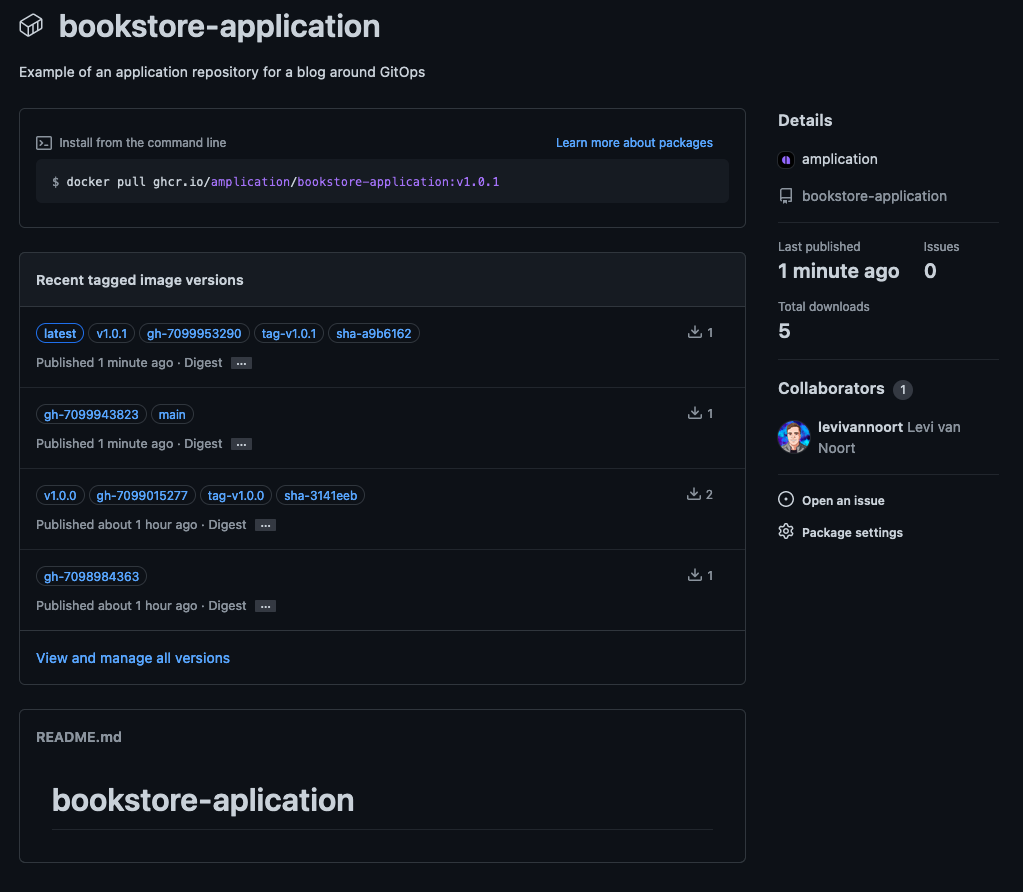The image size is (1023, 892).
Task: Click the download icon in the v1.0.0 row
Action: coord(694,494)
